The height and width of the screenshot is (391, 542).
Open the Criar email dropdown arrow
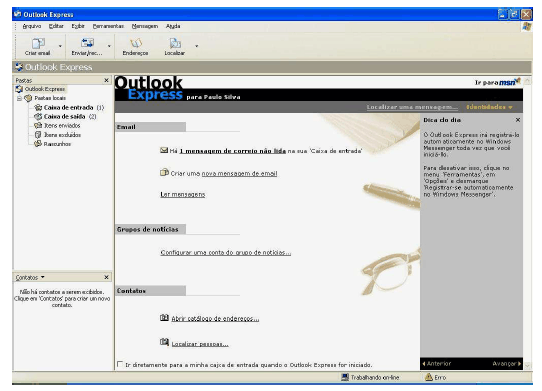(x=60, y=46)
